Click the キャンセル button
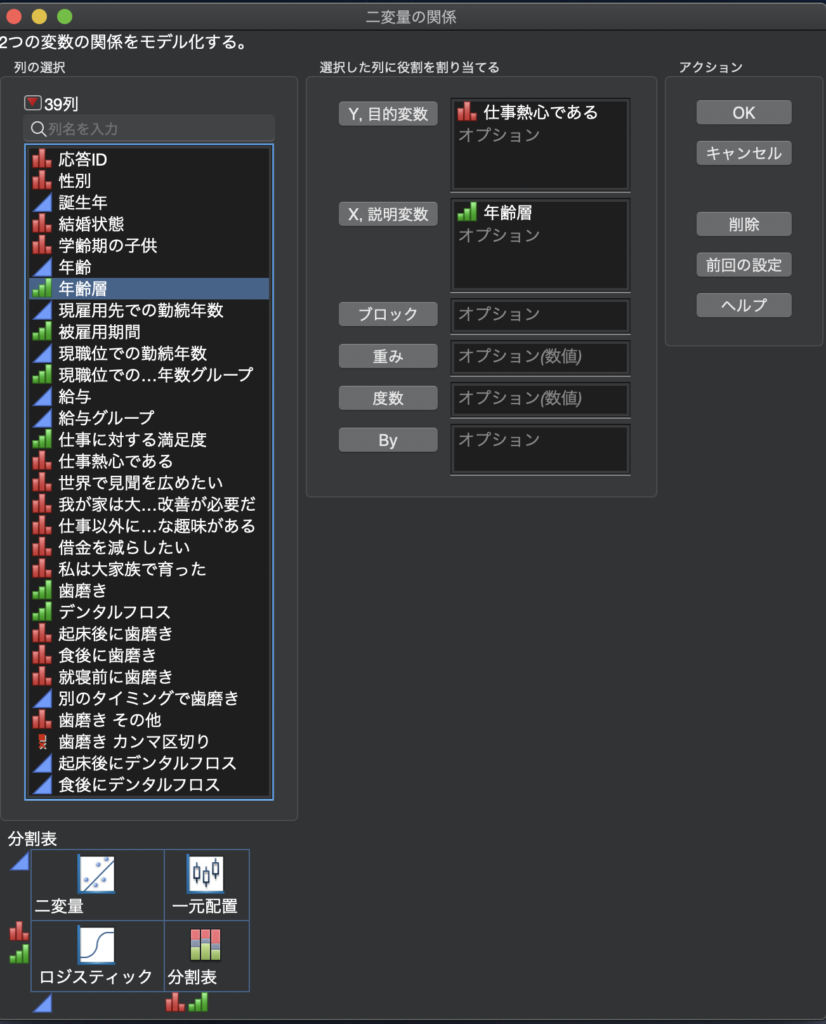Screen dimensions: 826x1024 pos(744,153)
